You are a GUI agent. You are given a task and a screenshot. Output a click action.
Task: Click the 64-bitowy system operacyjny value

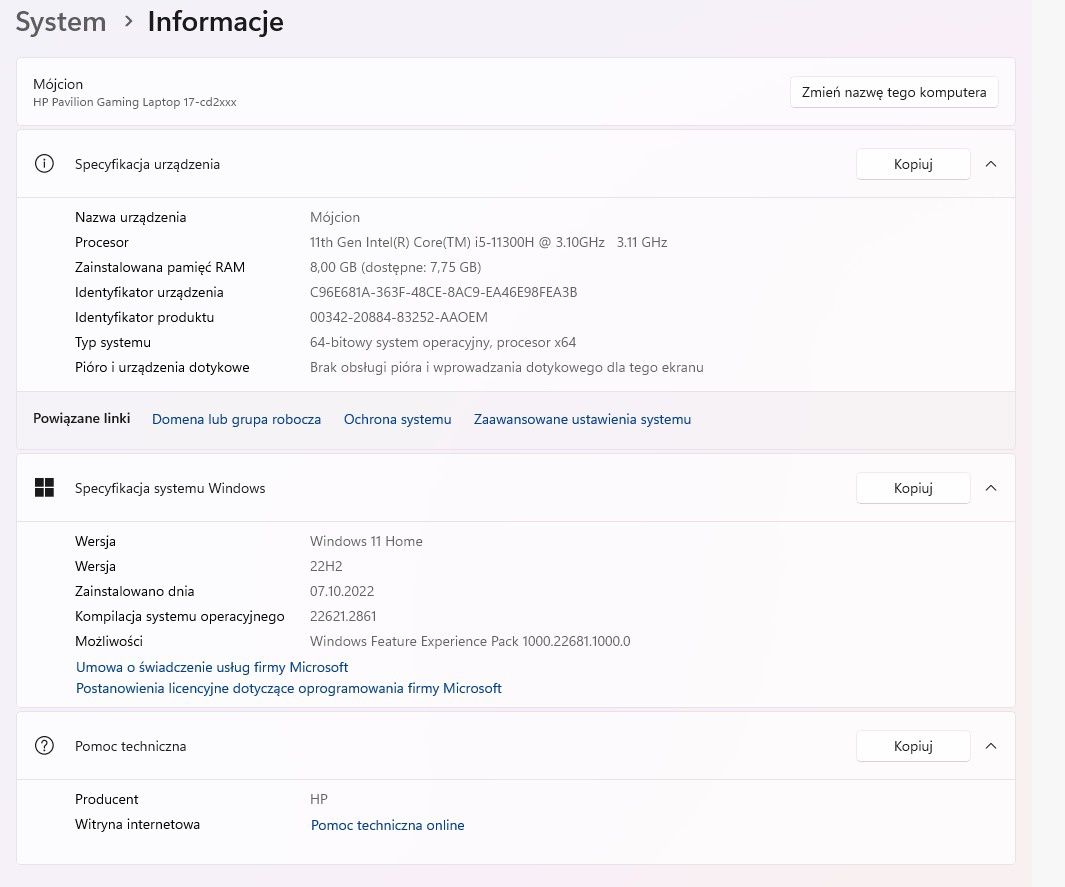[x=443, y=342]
